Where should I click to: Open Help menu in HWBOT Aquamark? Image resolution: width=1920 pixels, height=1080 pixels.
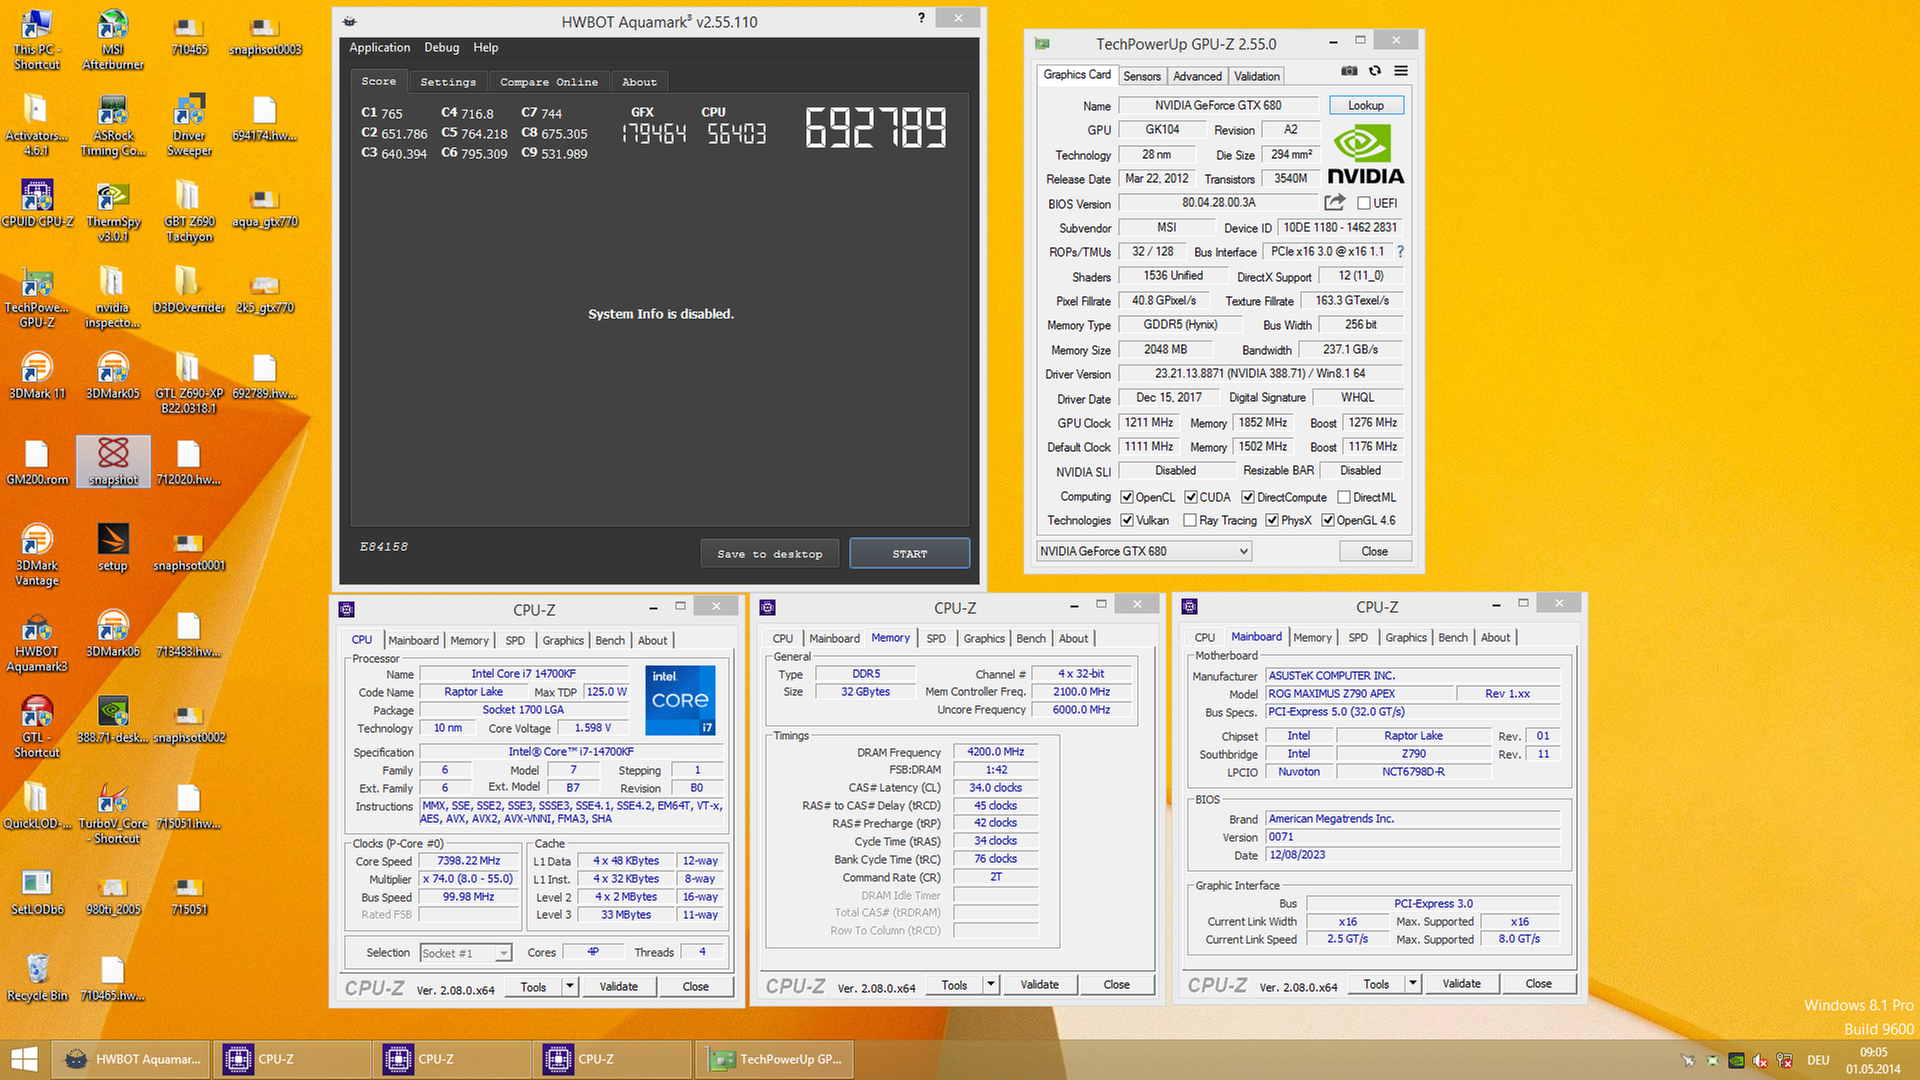point(486,47)
